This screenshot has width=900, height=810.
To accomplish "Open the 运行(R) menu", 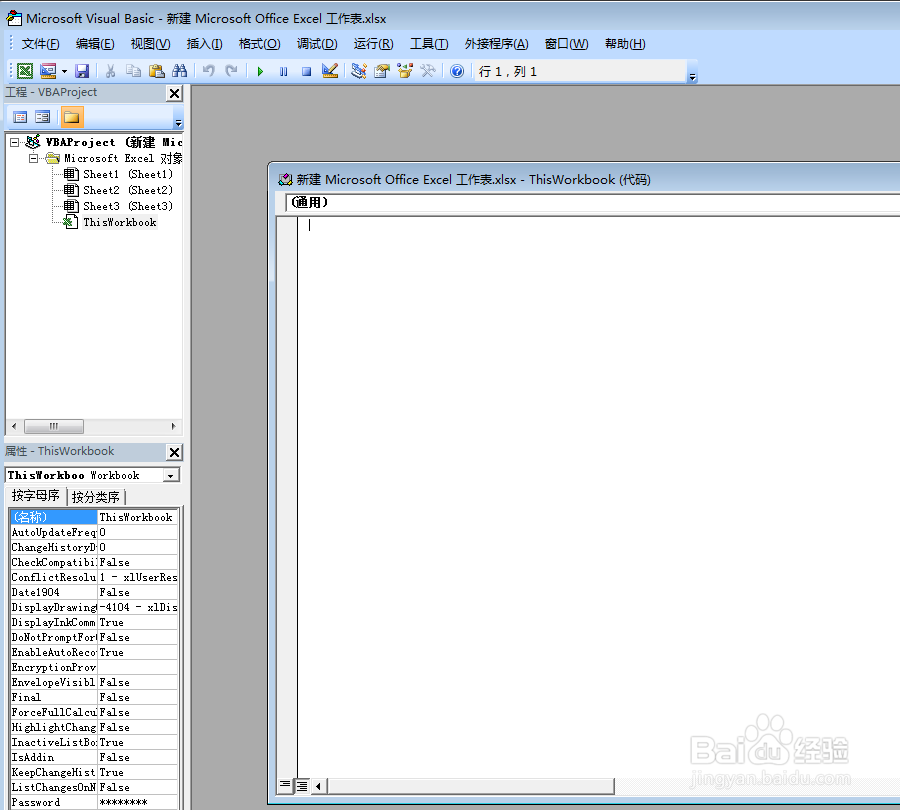I will coord(373,44).
